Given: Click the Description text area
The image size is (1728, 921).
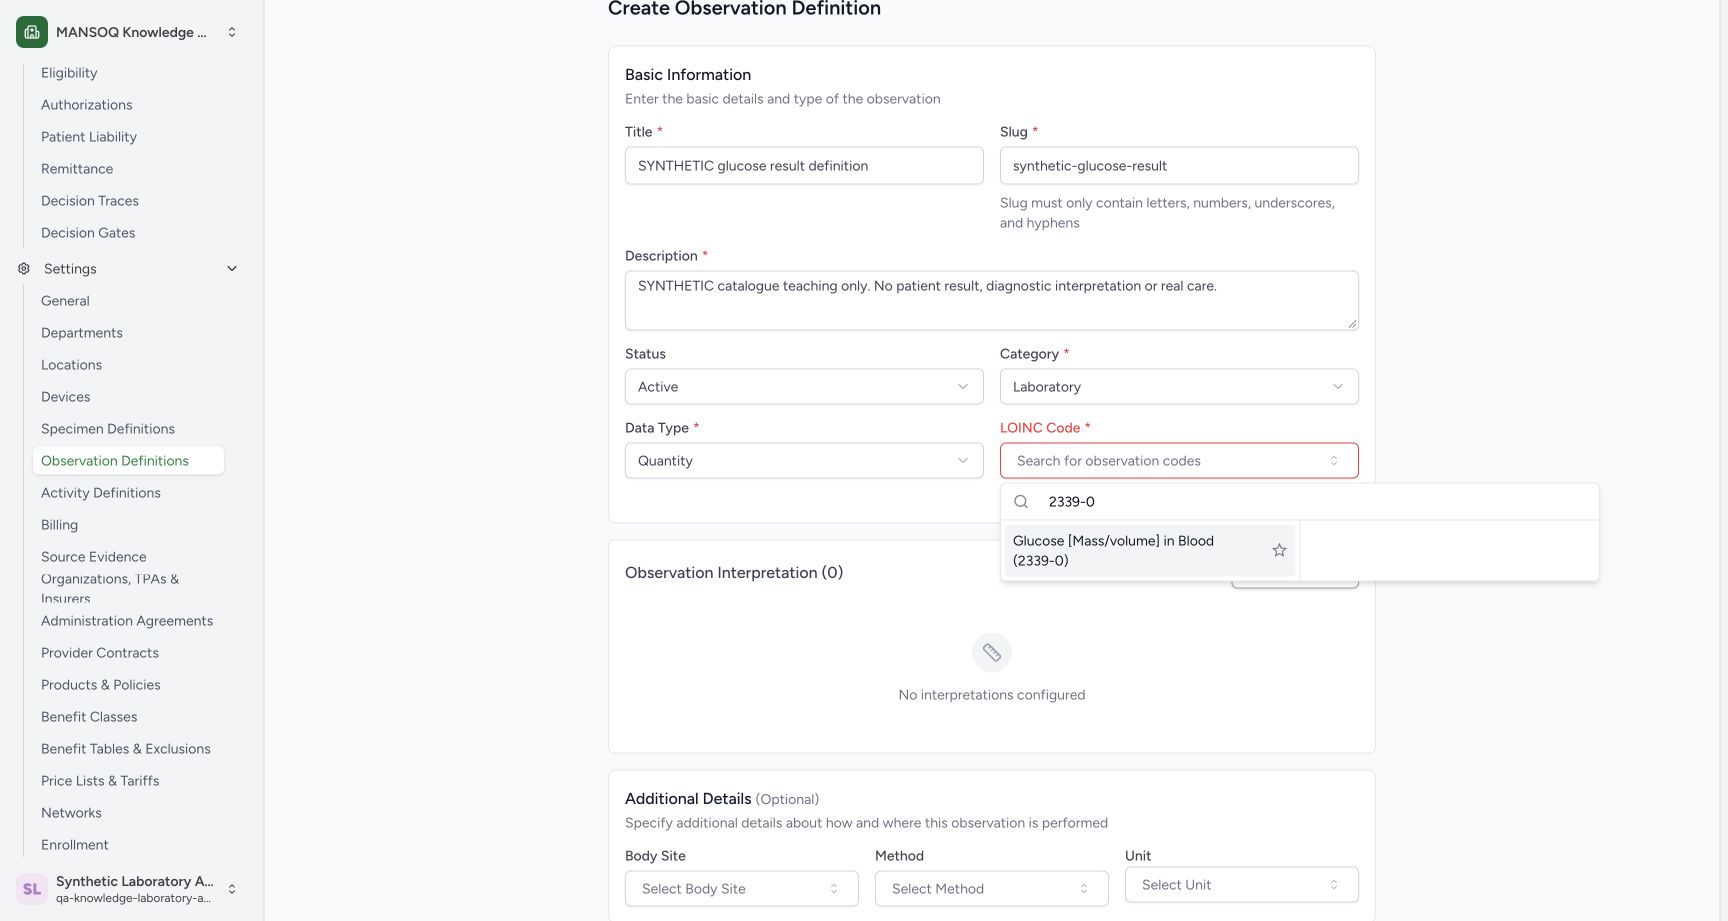Looking at the screenshot, I should point(992,300).
